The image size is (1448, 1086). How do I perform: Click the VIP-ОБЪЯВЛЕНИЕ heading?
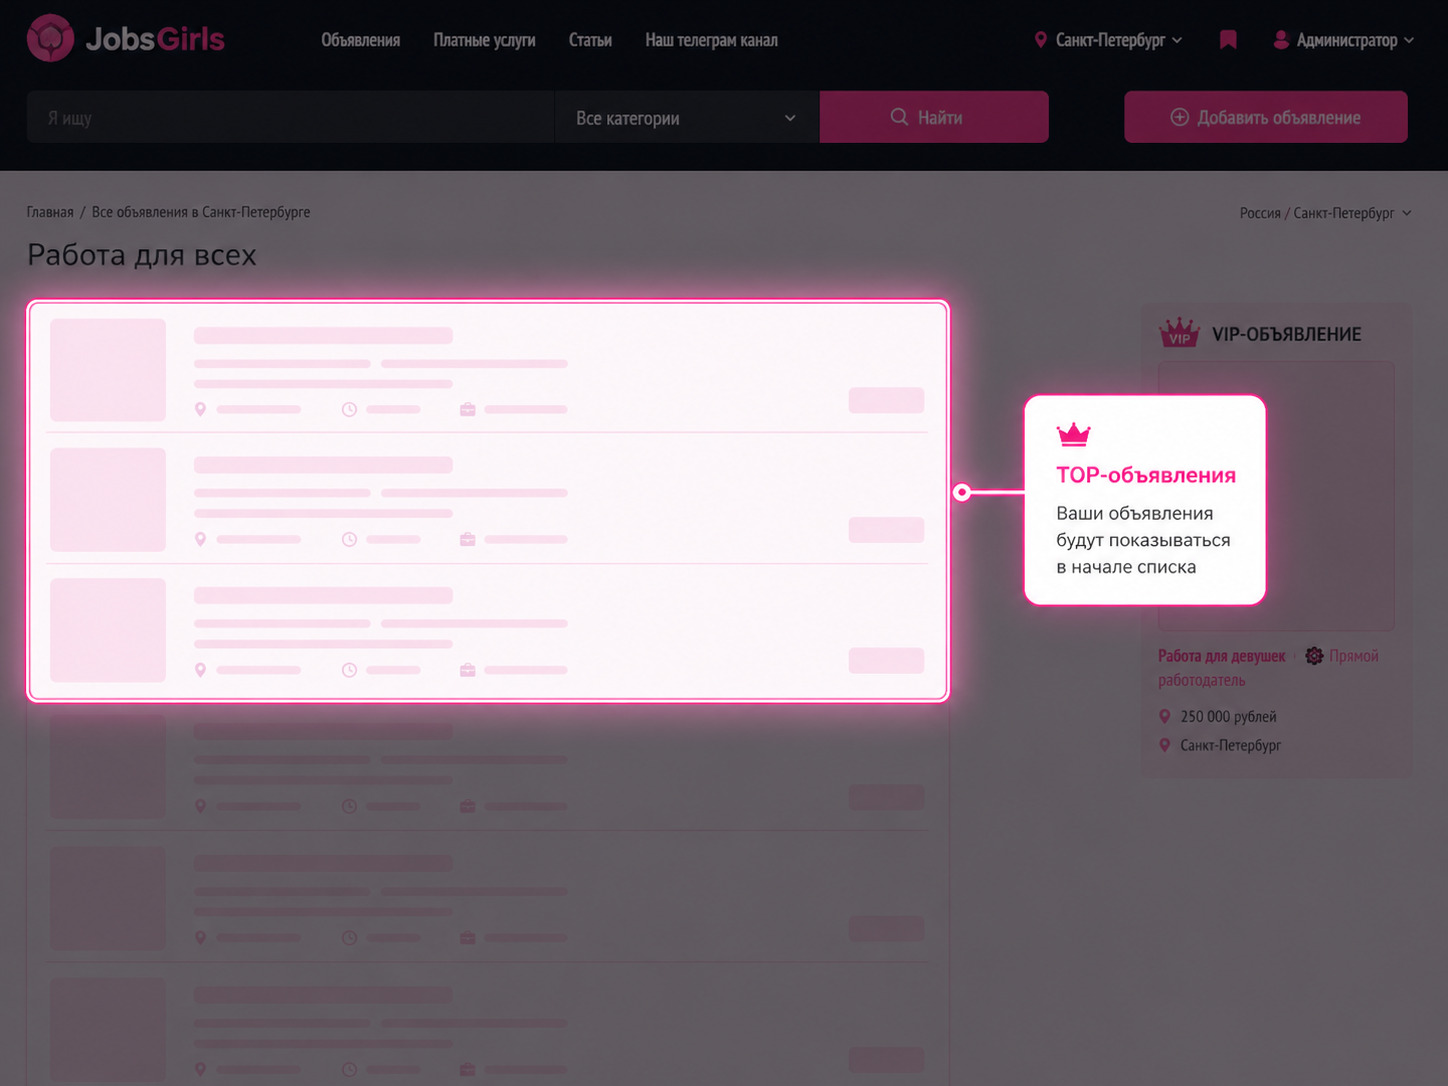click(1286, 334)
